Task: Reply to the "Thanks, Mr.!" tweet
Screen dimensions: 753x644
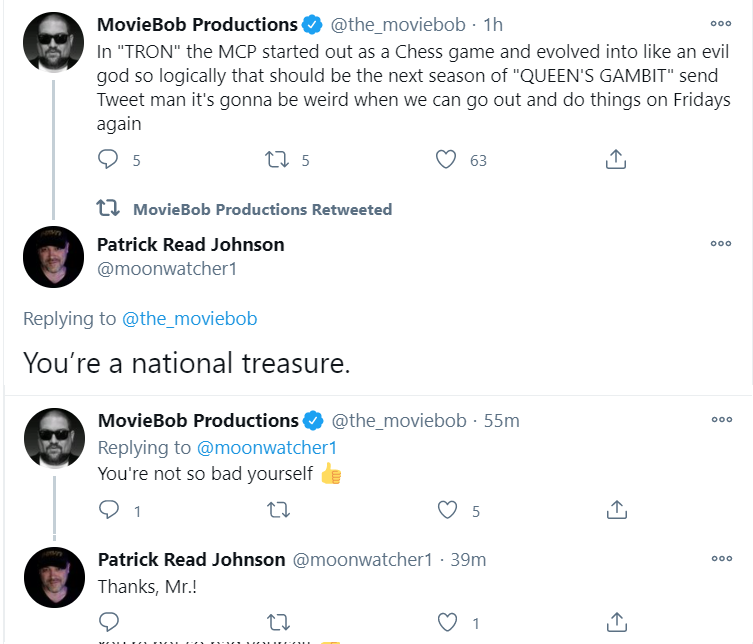Action: coord(109,622)
